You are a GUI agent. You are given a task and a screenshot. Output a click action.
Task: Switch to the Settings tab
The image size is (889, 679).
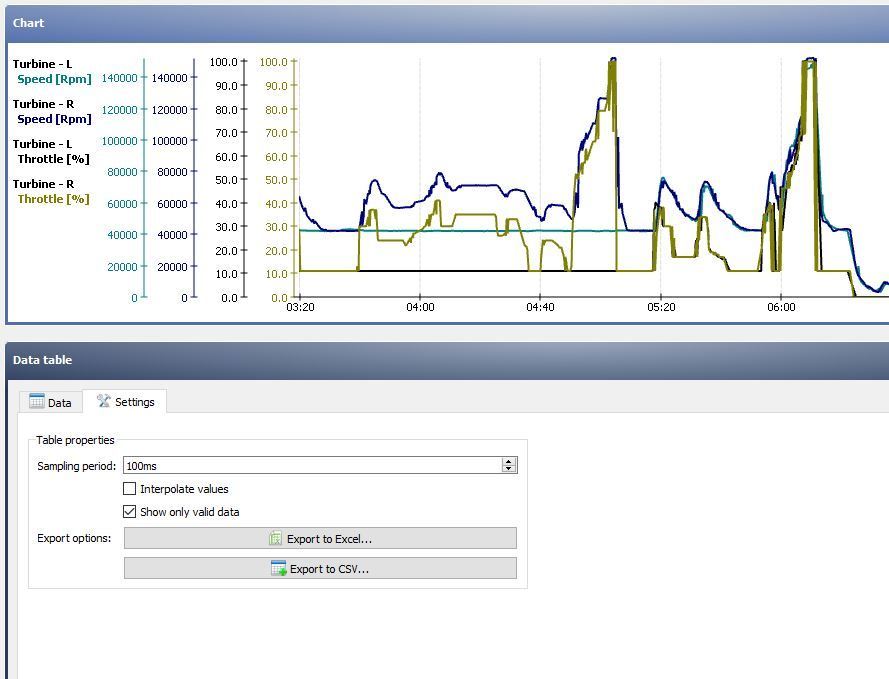tap(126, 402)
